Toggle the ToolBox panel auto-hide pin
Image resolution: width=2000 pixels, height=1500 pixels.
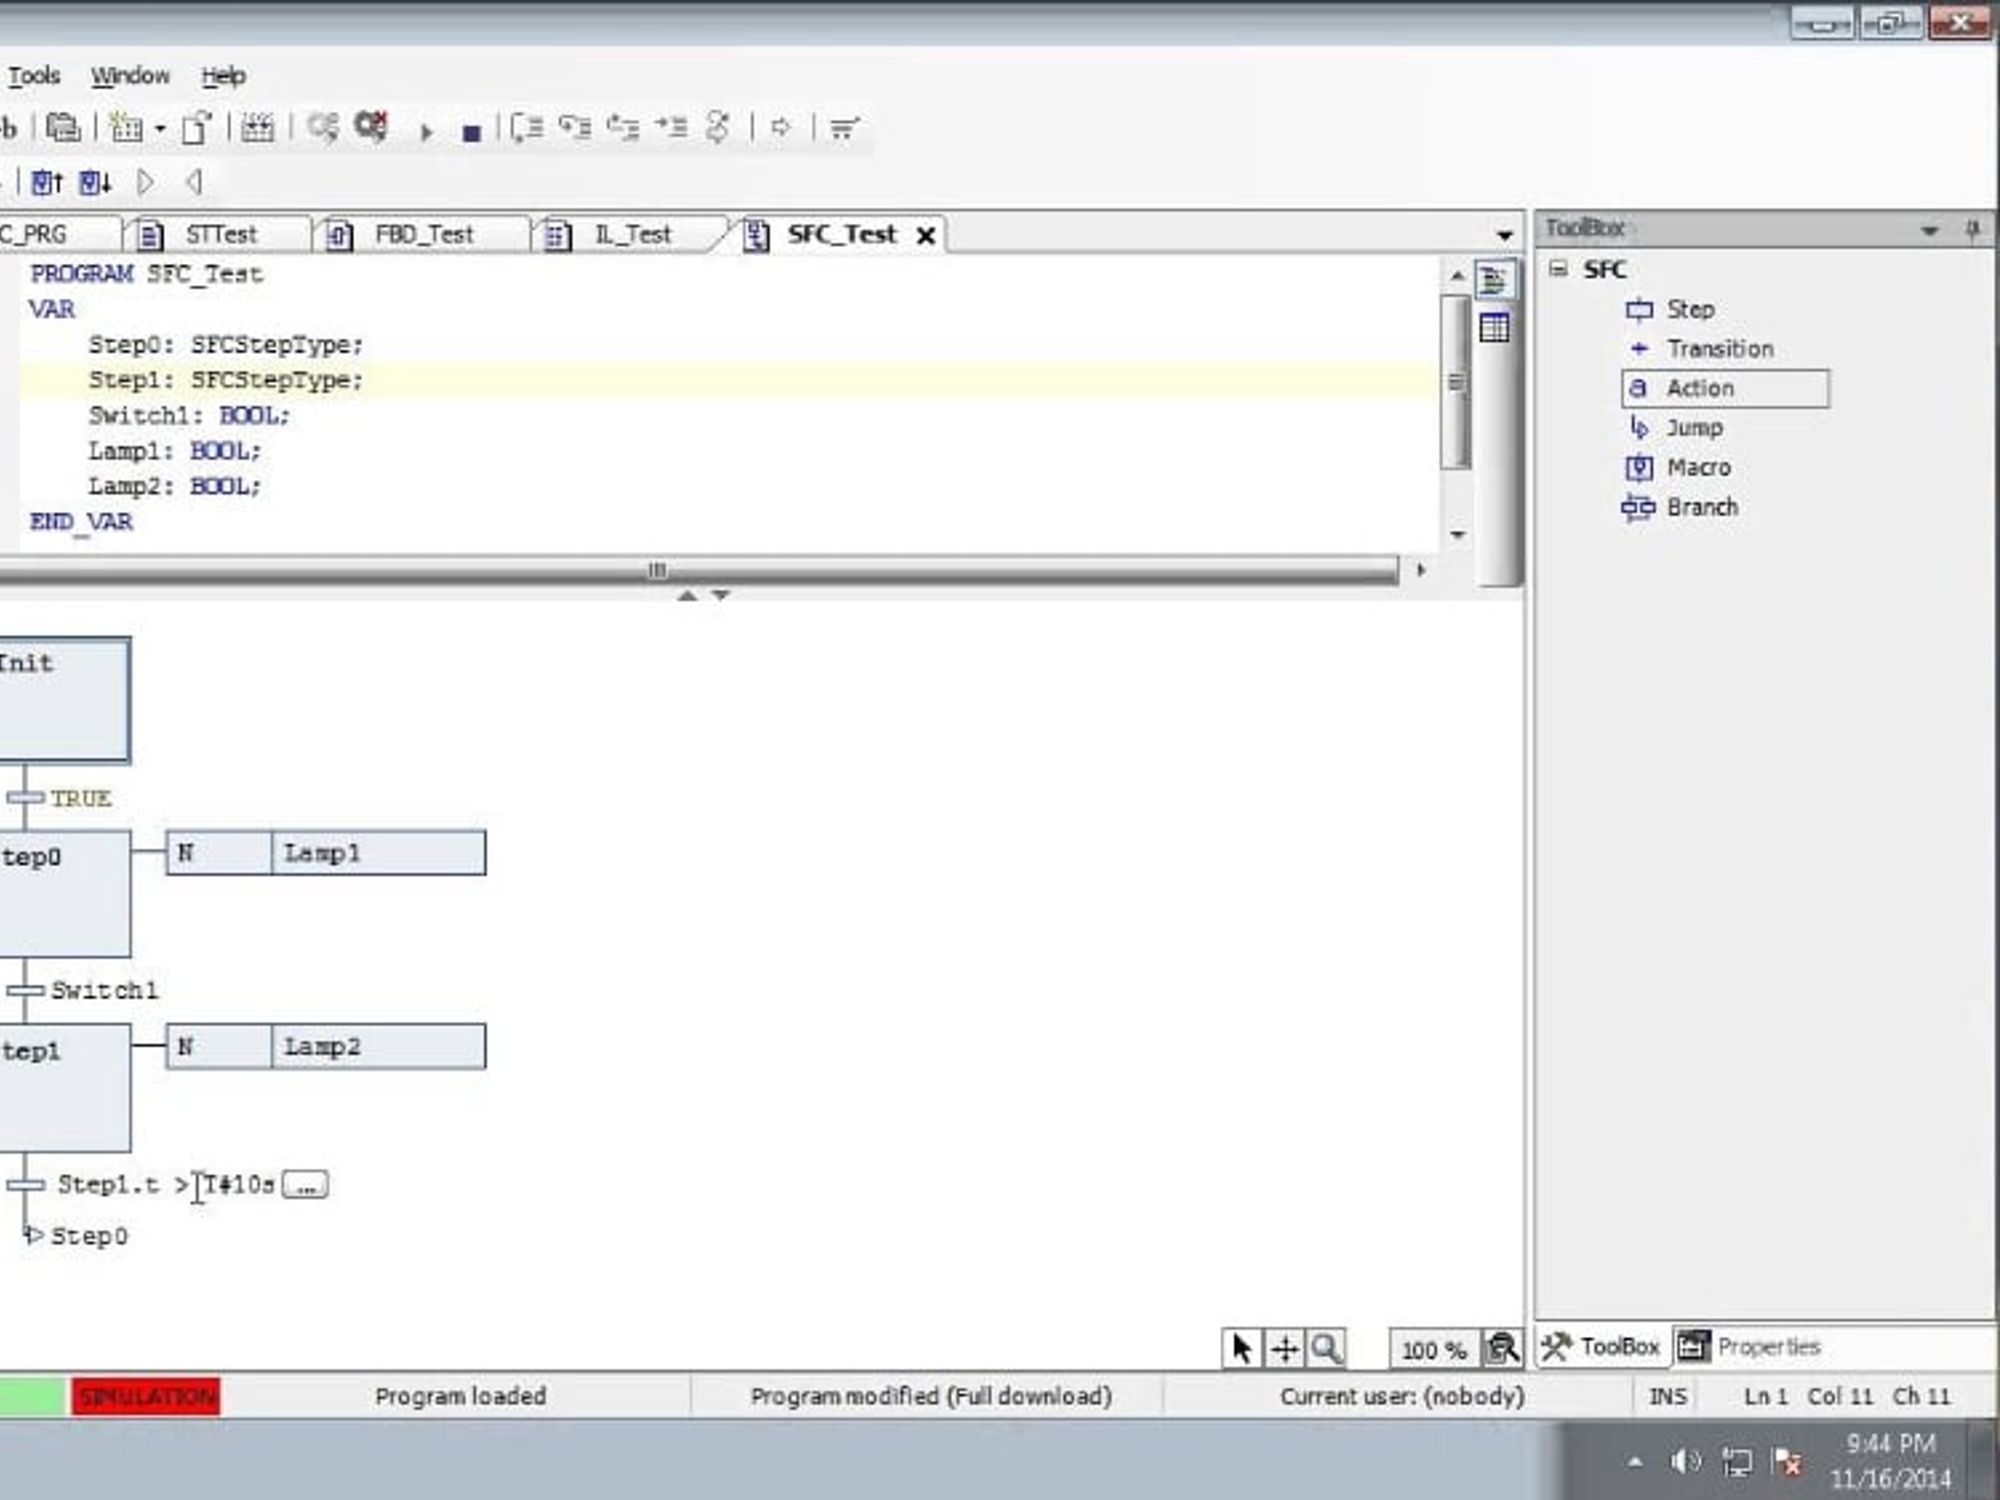(x=1972, y=230)
